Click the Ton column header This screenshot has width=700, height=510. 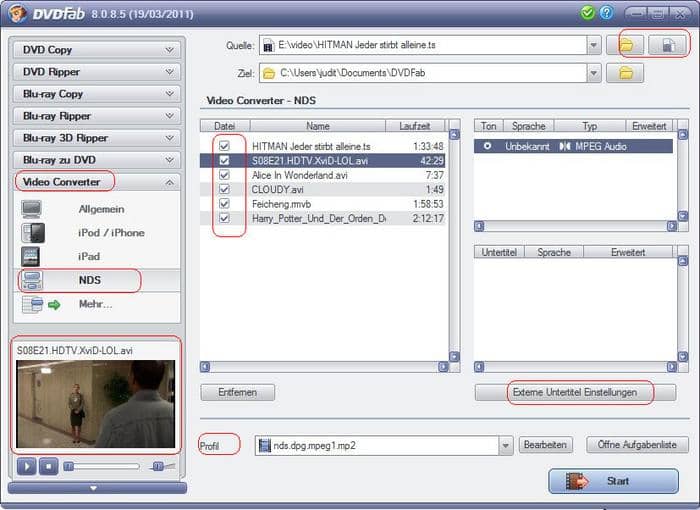(x=488, y=126)
